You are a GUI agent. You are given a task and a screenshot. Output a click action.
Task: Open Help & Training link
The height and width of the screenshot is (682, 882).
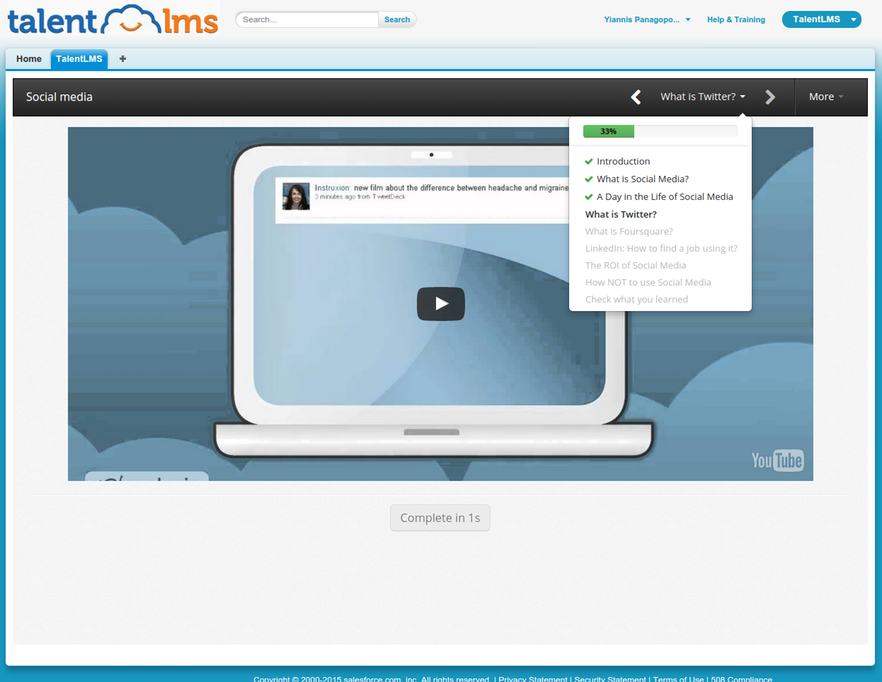(x=736, y=20)
